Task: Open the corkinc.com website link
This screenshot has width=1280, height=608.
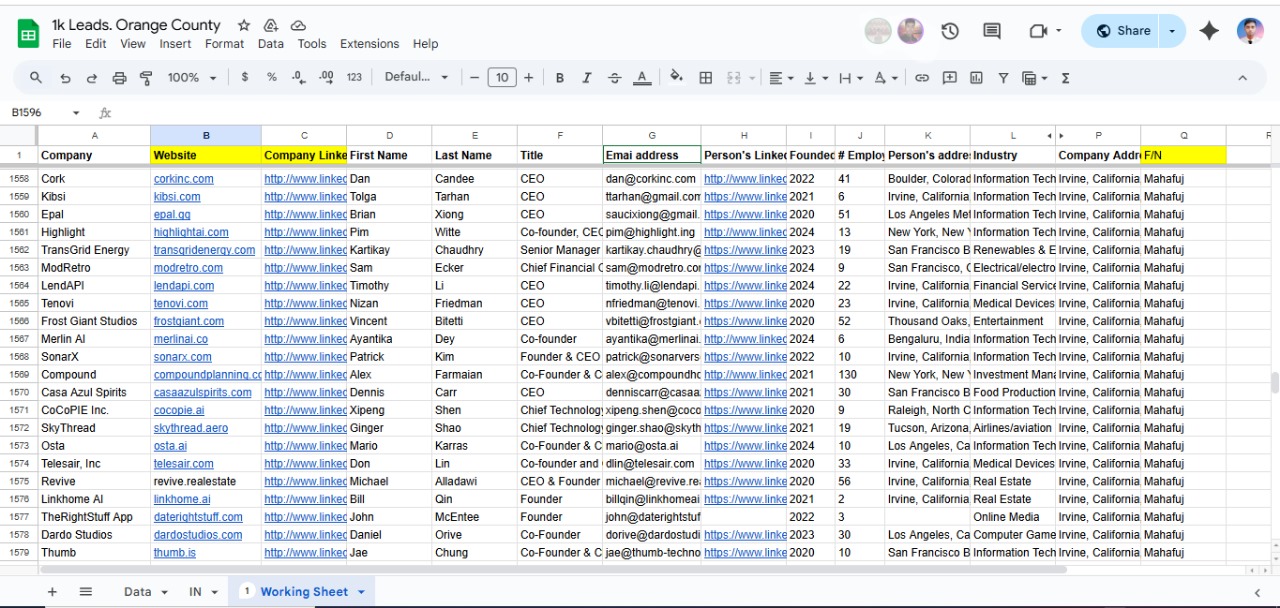Action: (x=183, y=179)
